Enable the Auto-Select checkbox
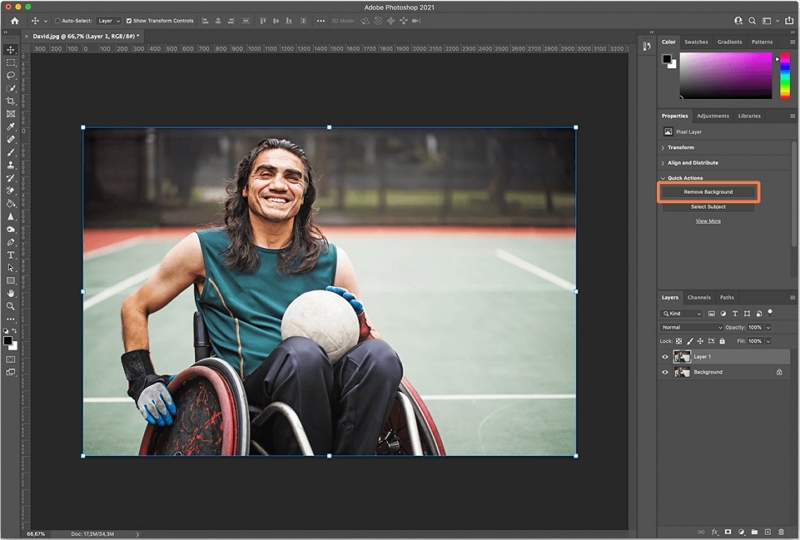The image size is (800, 540). pyautogui.click(x=57, y=20)
